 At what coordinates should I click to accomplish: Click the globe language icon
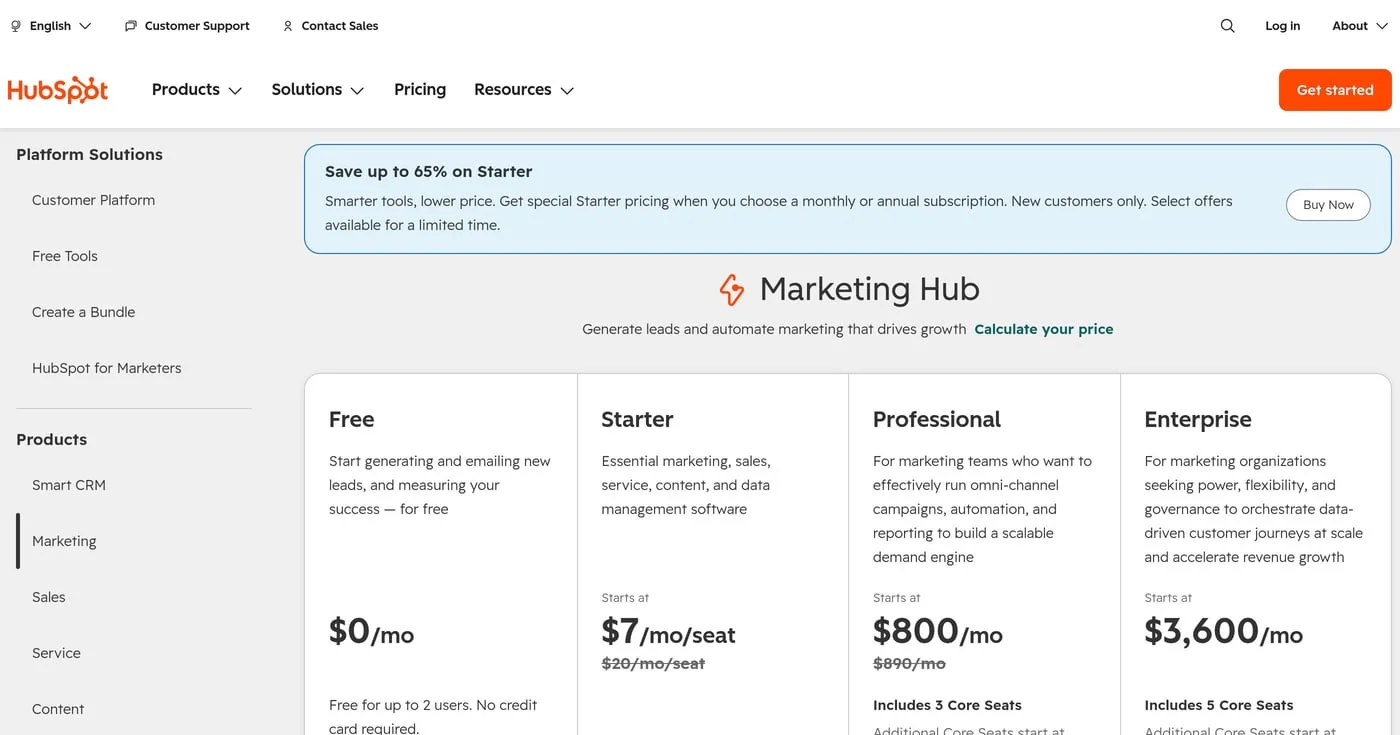[x=16, y=26]
